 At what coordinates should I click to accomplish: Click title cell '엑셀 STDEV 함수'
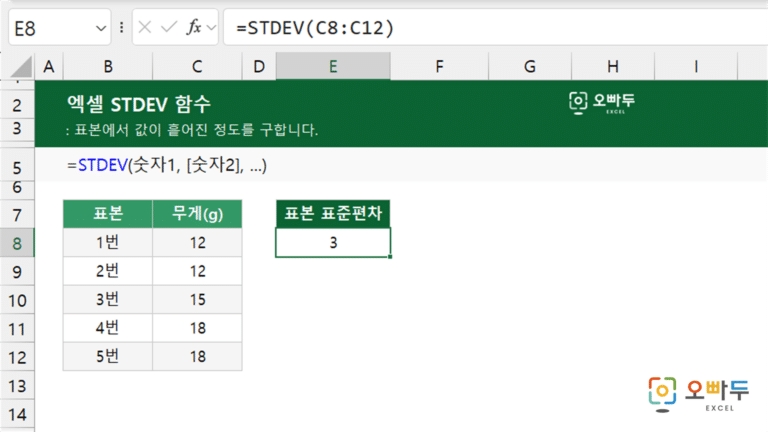pos(139,104)
